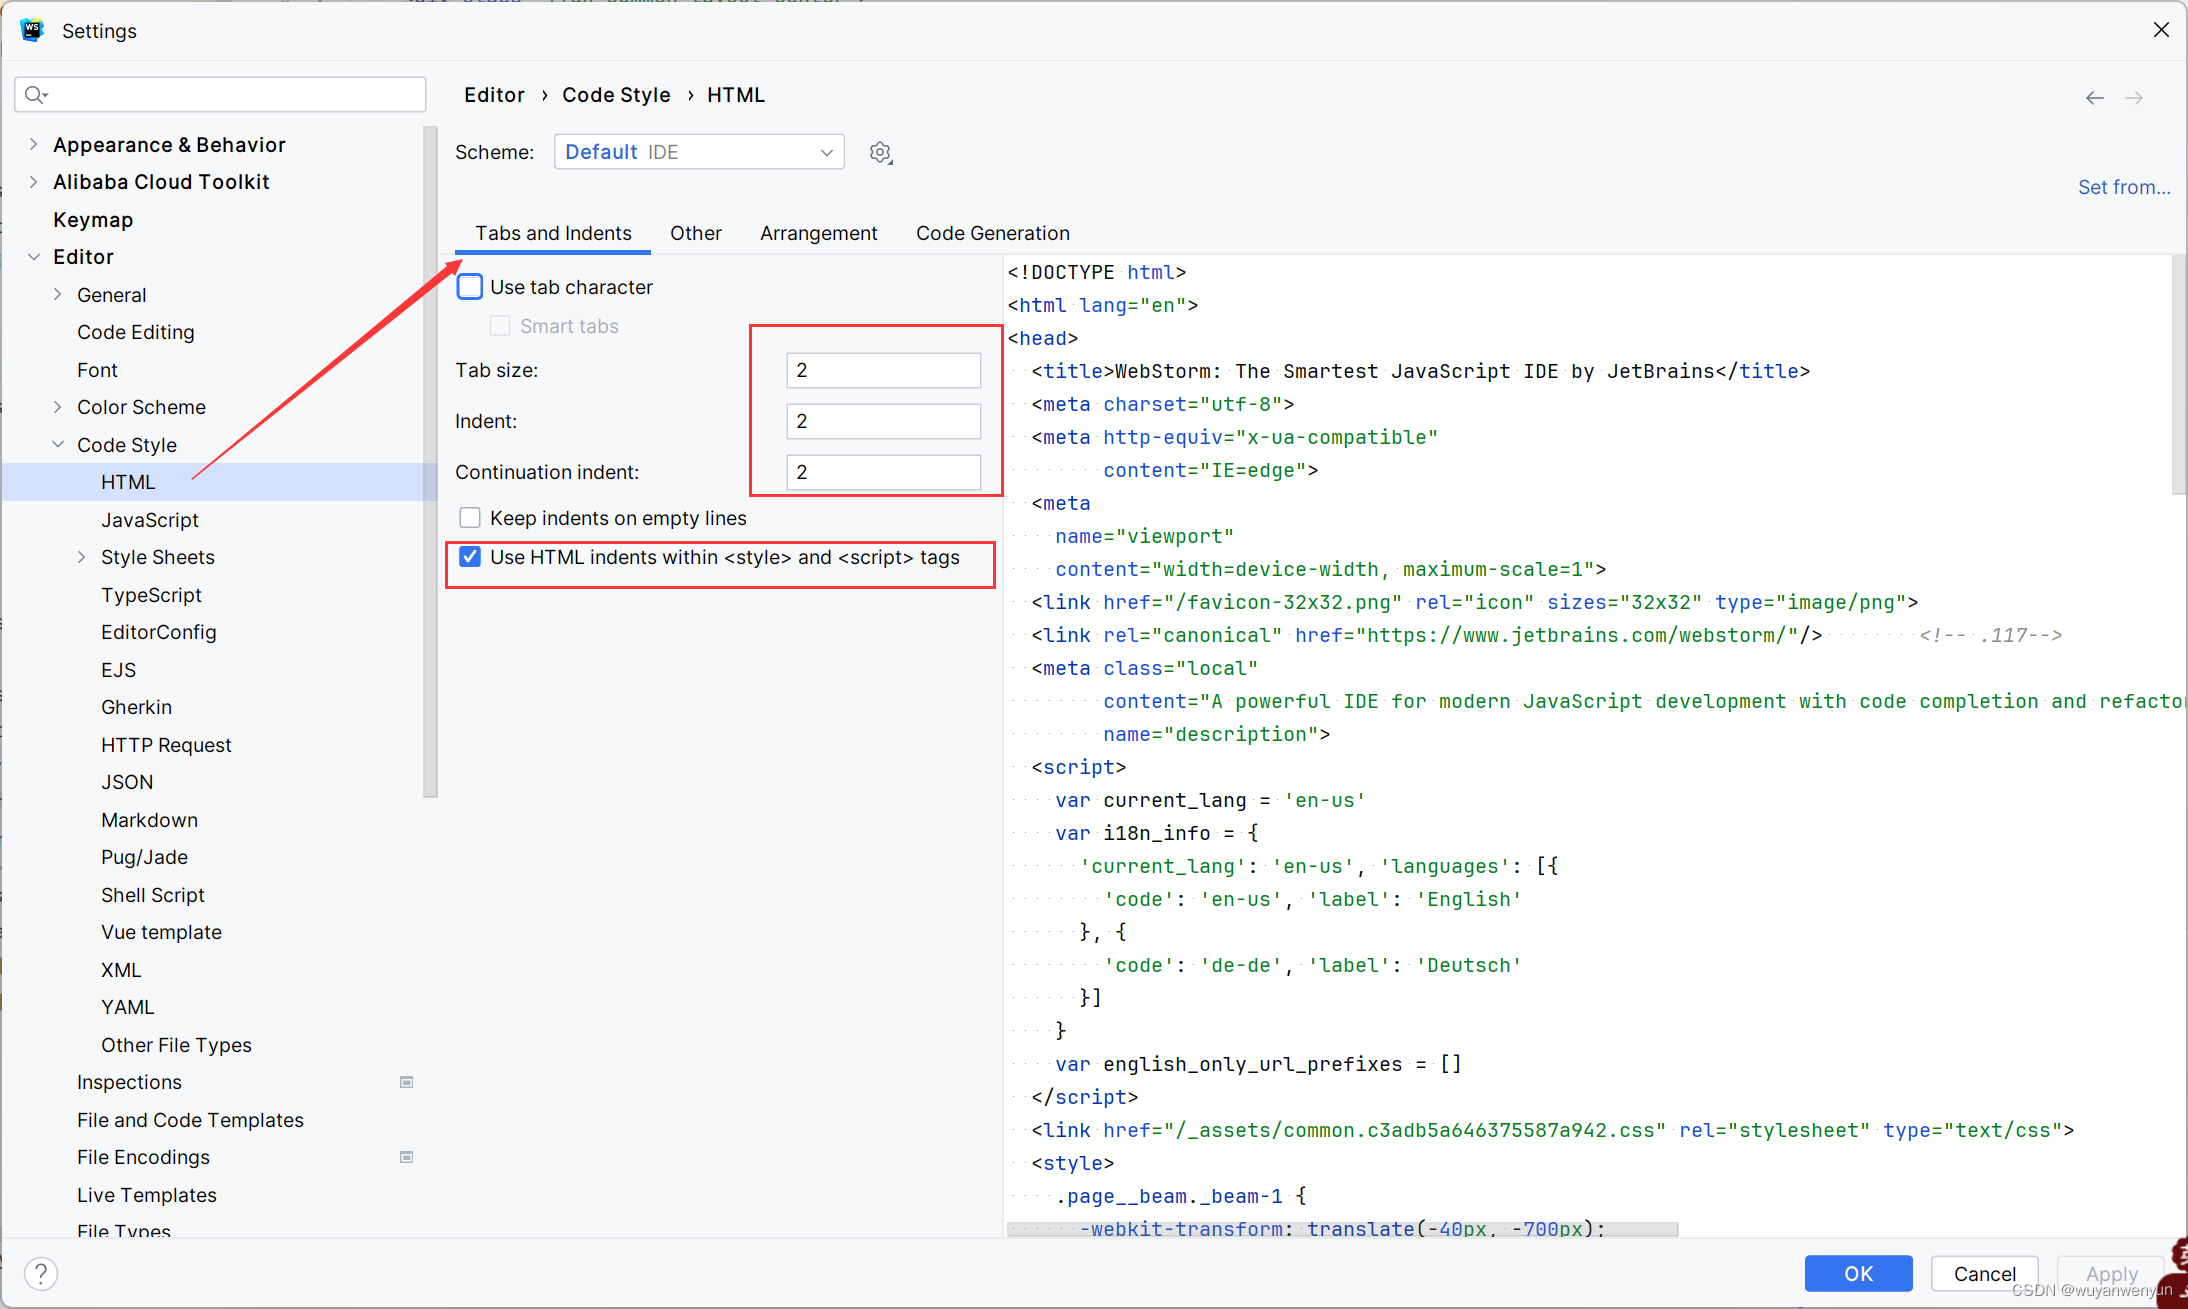Viewport: 2188px width, 1309px height.
Task: Open Inspections settings
Action: pos(129,1082)
